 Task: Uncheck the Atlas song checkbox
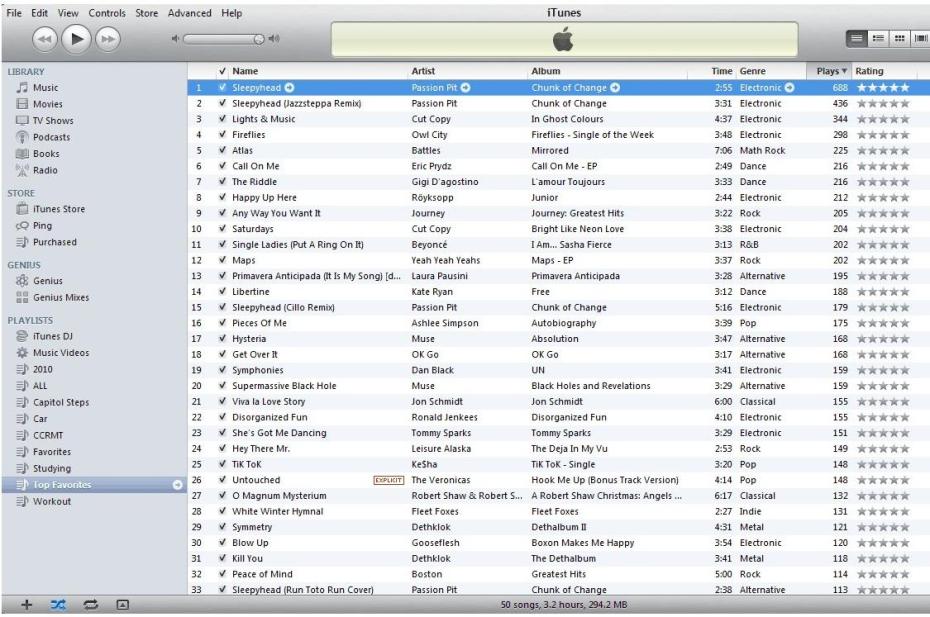point(222,151)
